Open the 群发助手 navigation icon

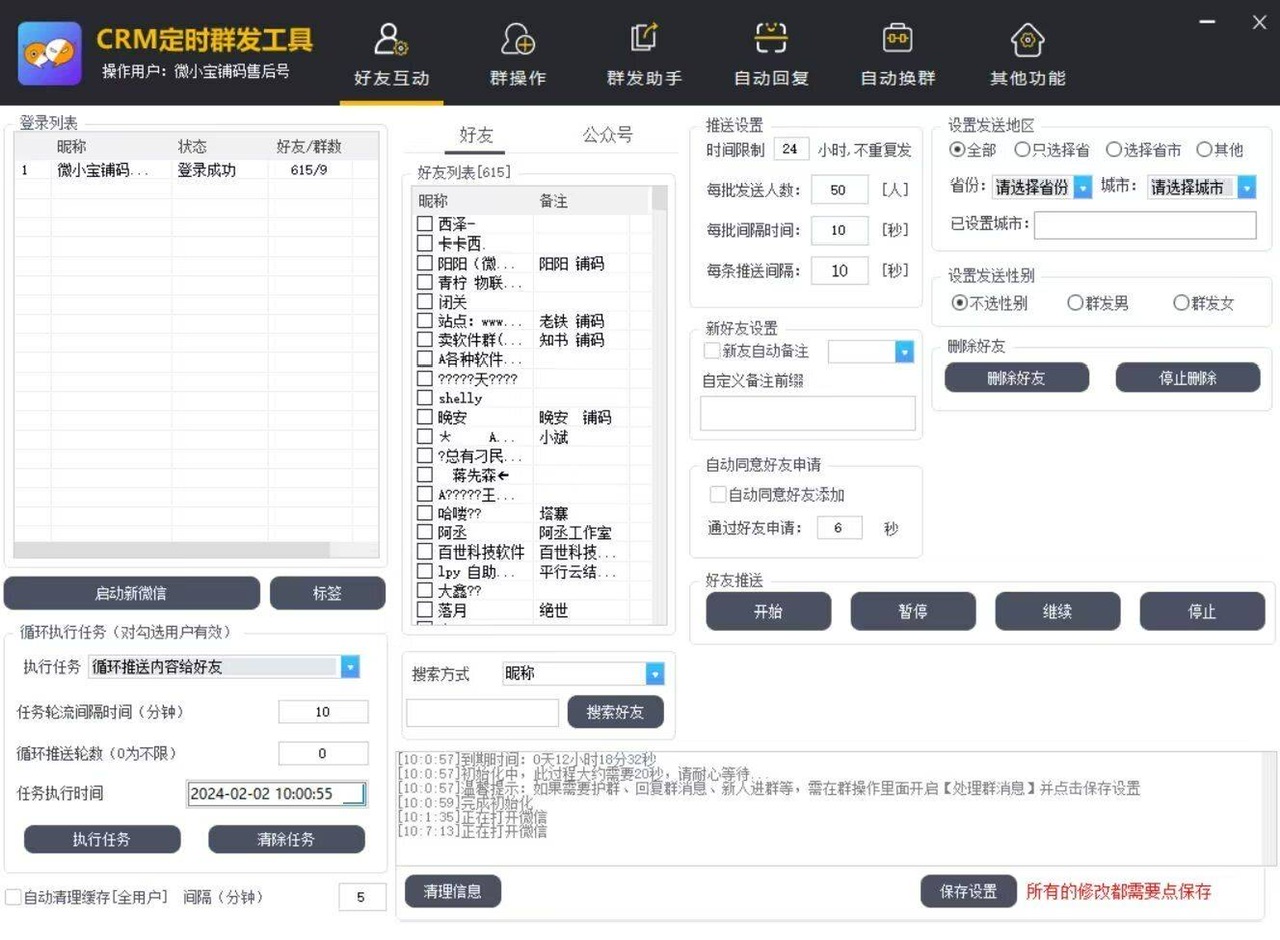pos(644,40)
